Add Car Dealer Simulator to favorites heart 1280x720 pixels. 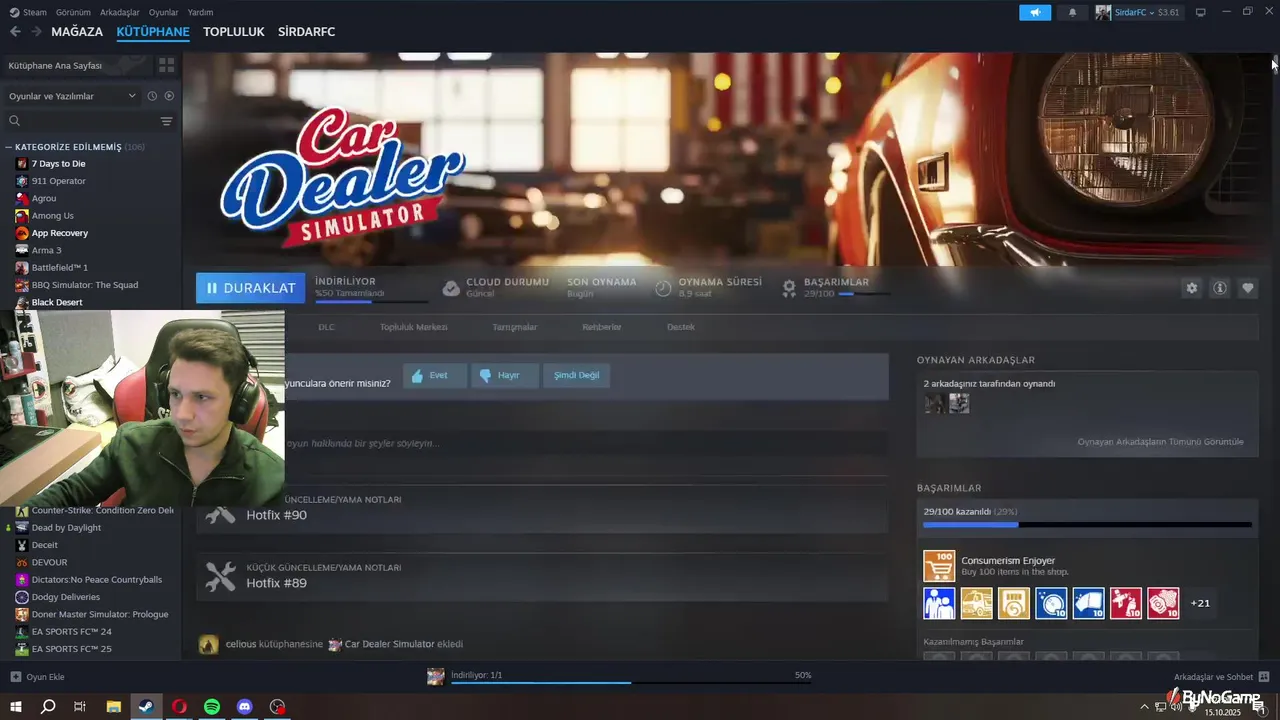(1248, 288)
